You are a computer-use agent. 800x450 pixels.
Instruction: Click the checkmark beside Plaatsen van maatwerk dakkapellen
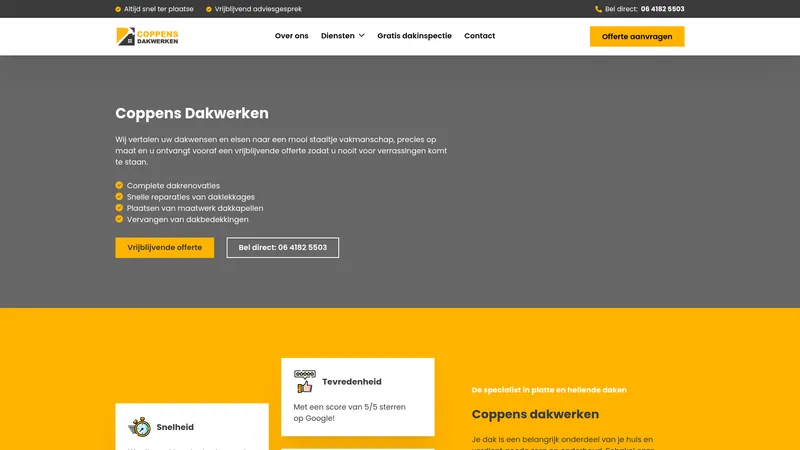point(119,208)
